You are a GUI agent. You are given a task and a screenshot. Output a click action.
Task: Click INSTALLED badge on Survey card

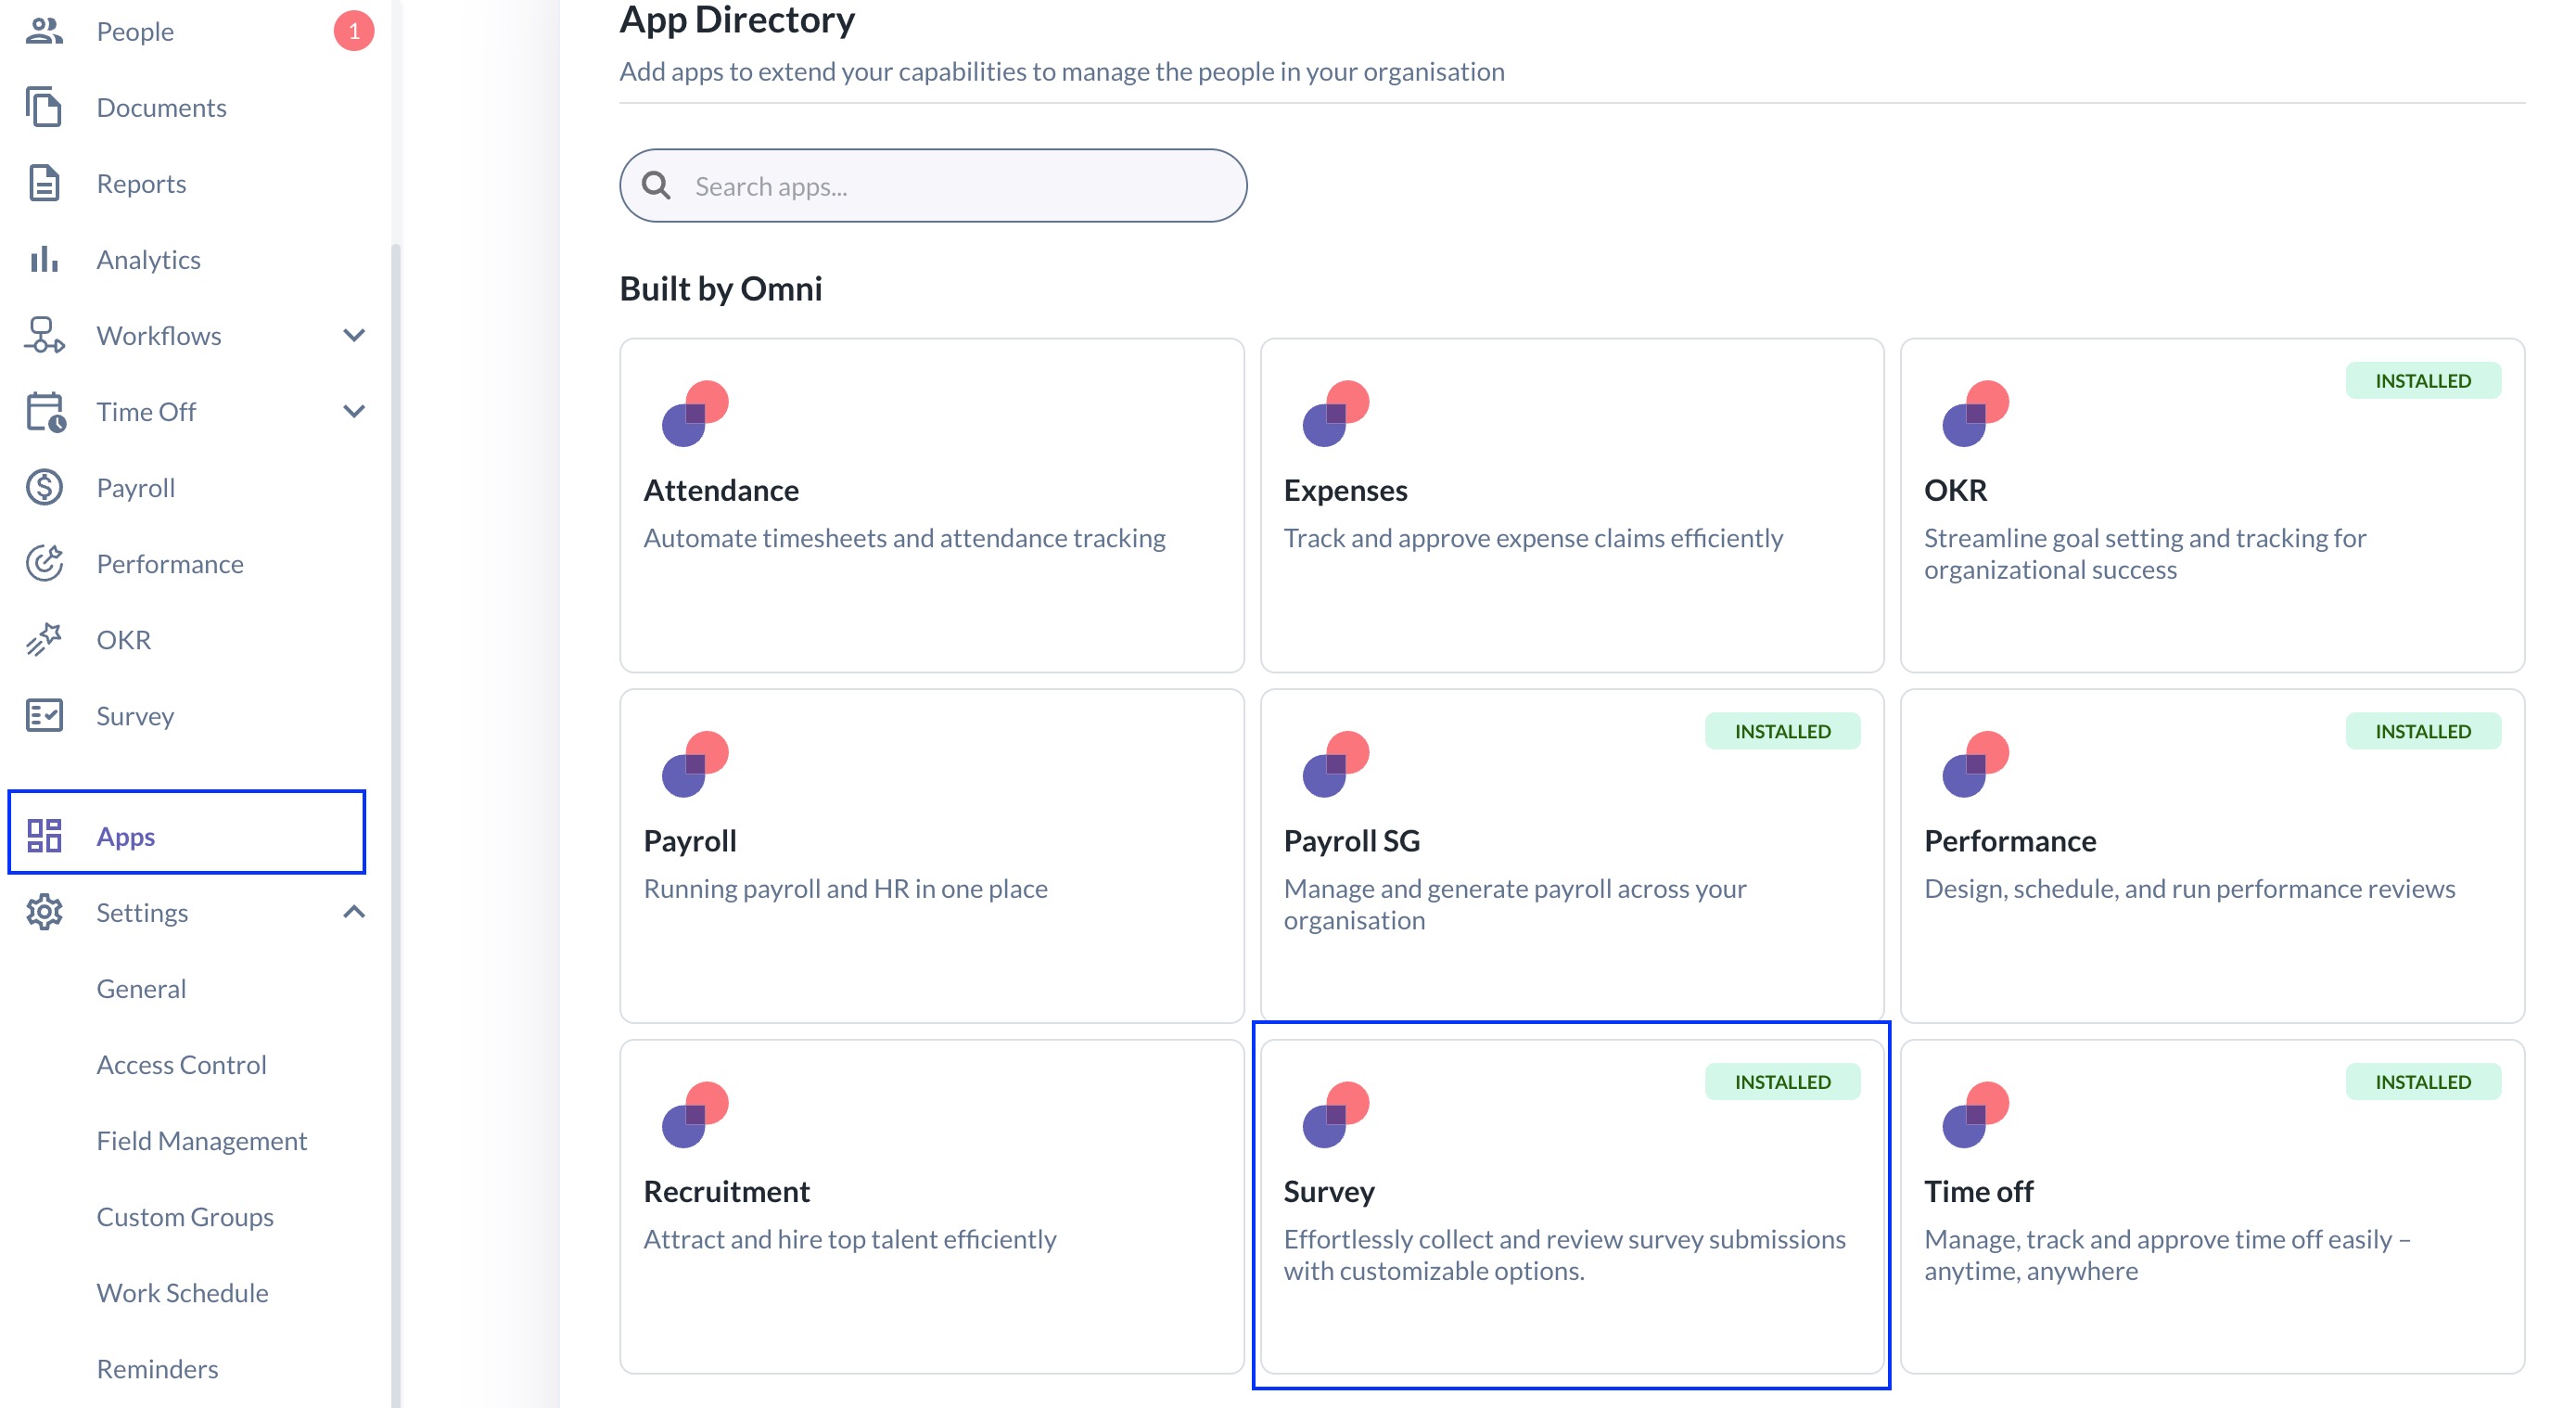[x=1782, y=1081]
